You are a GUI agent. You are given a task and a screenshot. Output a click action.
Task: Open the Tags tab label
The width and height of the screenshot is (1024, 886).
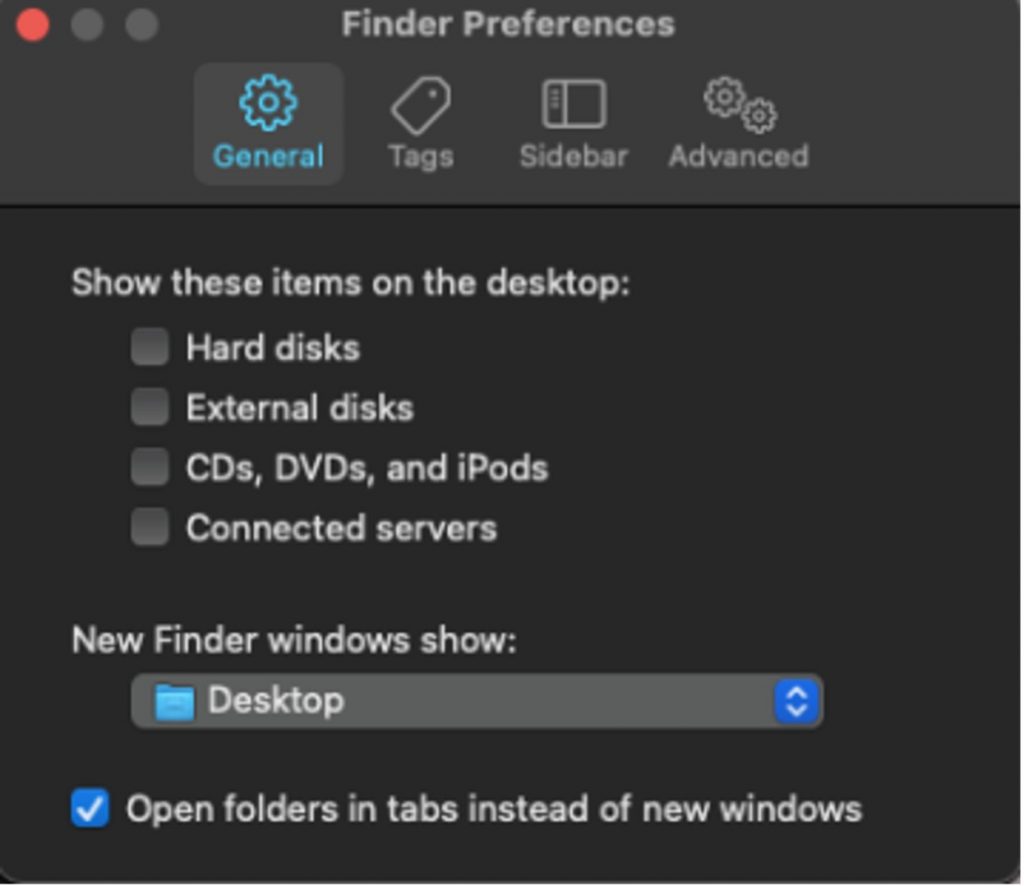pyautogui.click(x=420, y=157)
